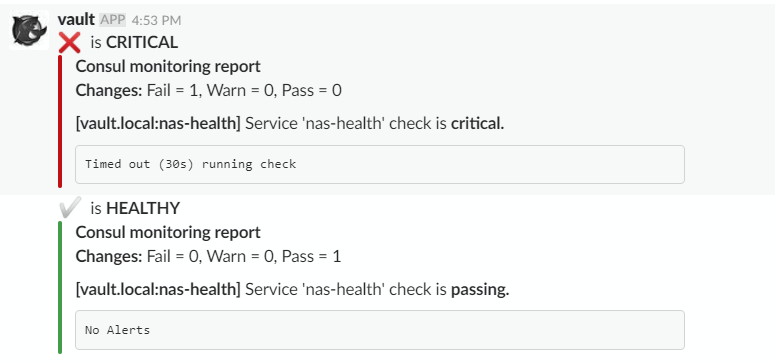This screenshot has width=775, height=362.
Task: Click the 'No Alerts' code block
Action: pos(380,330)
